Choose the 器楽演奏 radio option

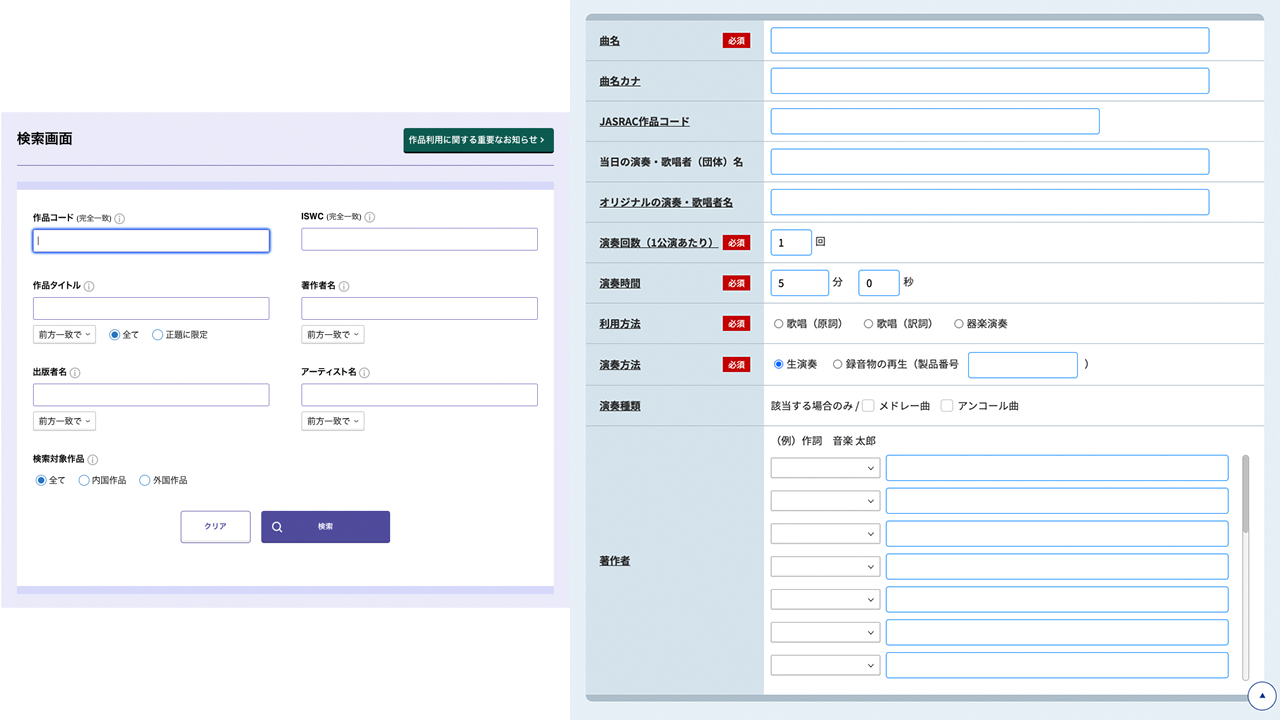click(959, 324)
